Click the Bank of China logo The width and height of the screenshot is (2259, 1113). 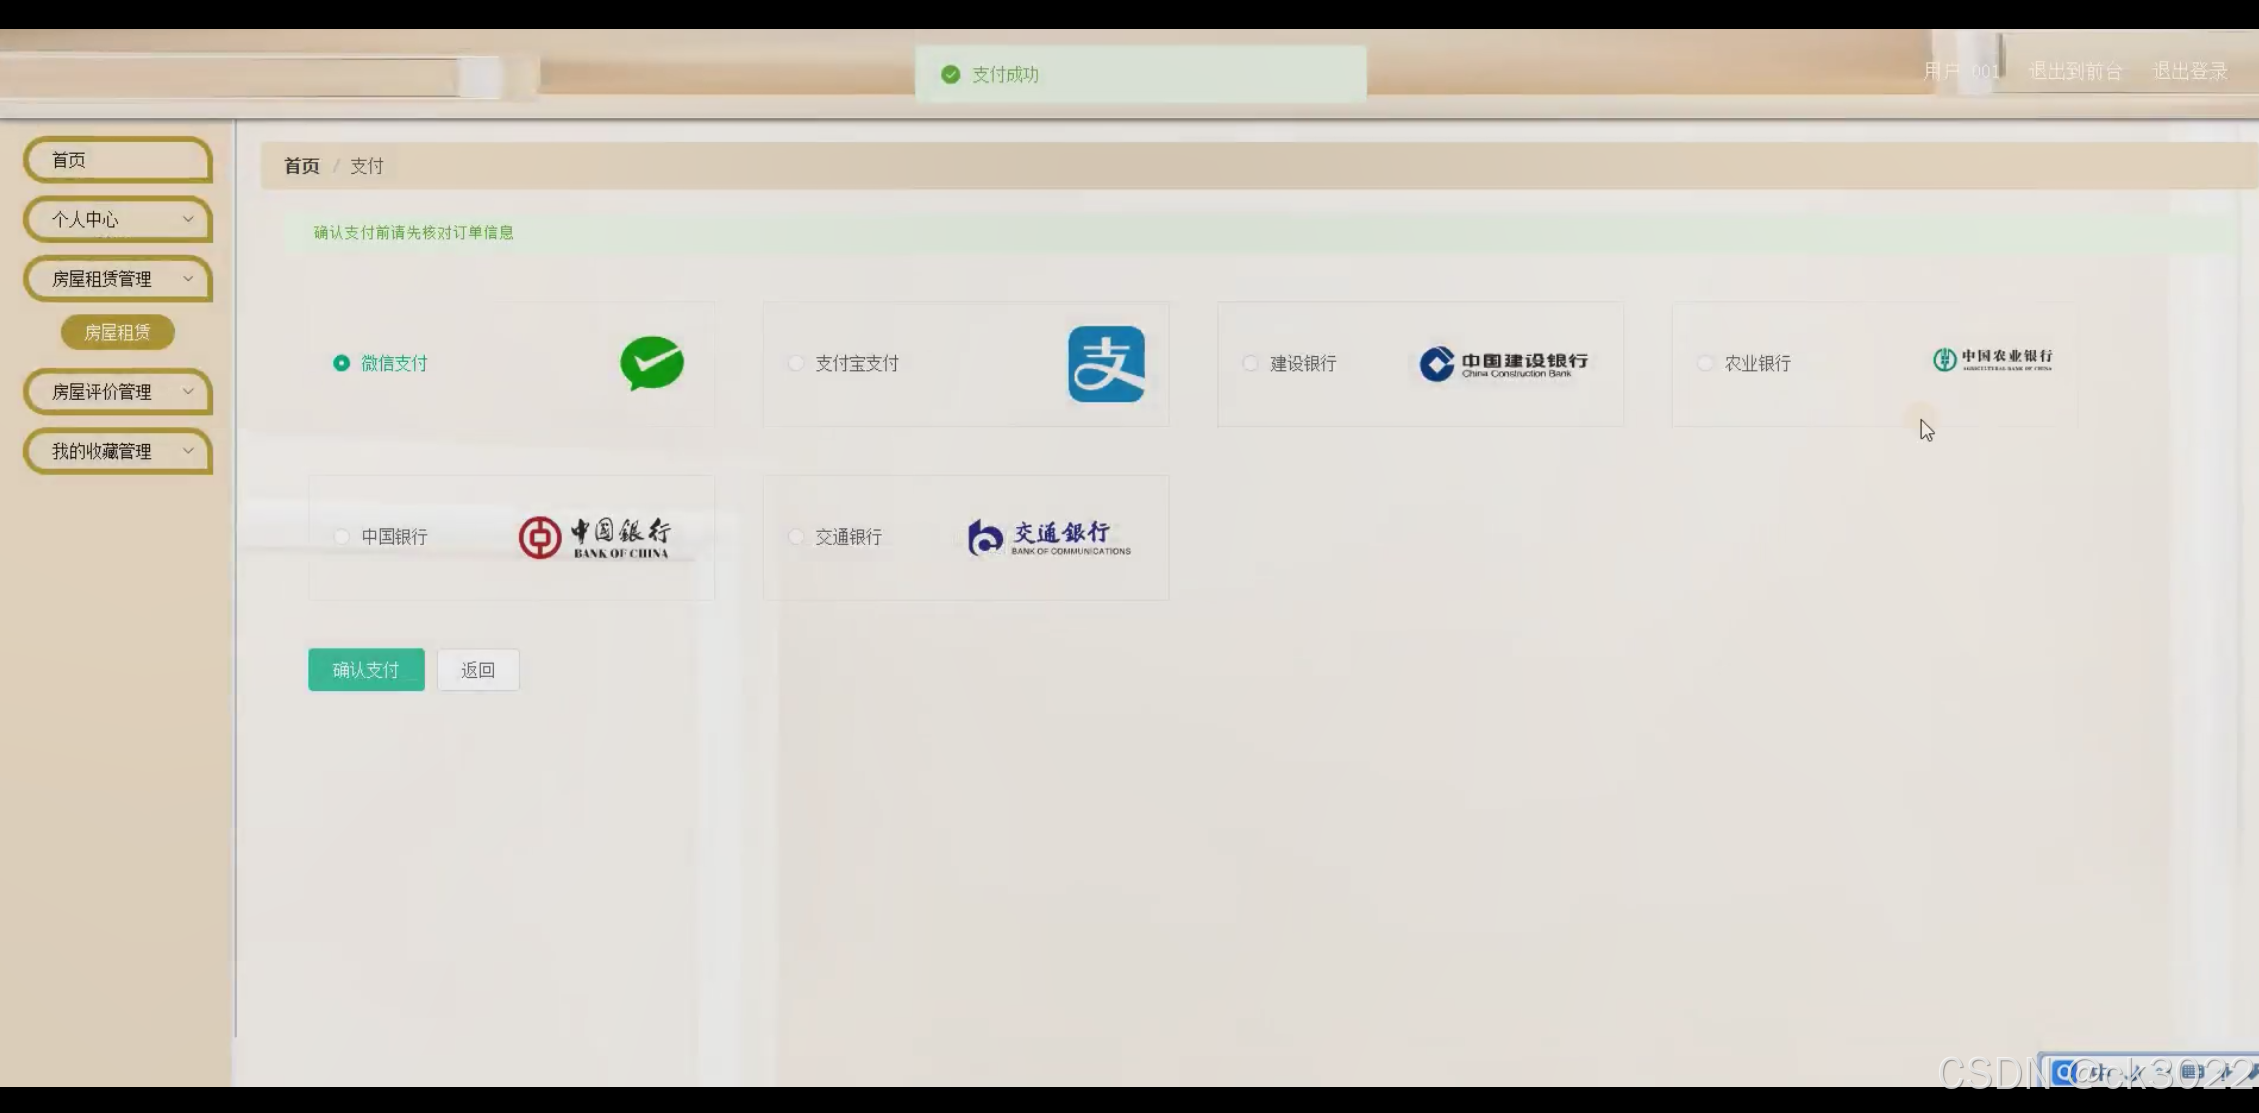tap(595, 537)
